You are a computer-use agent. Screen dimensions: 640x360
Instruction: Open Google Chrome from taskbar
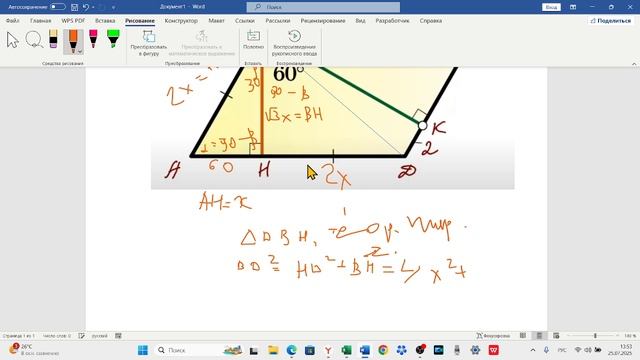pos(383,350)
